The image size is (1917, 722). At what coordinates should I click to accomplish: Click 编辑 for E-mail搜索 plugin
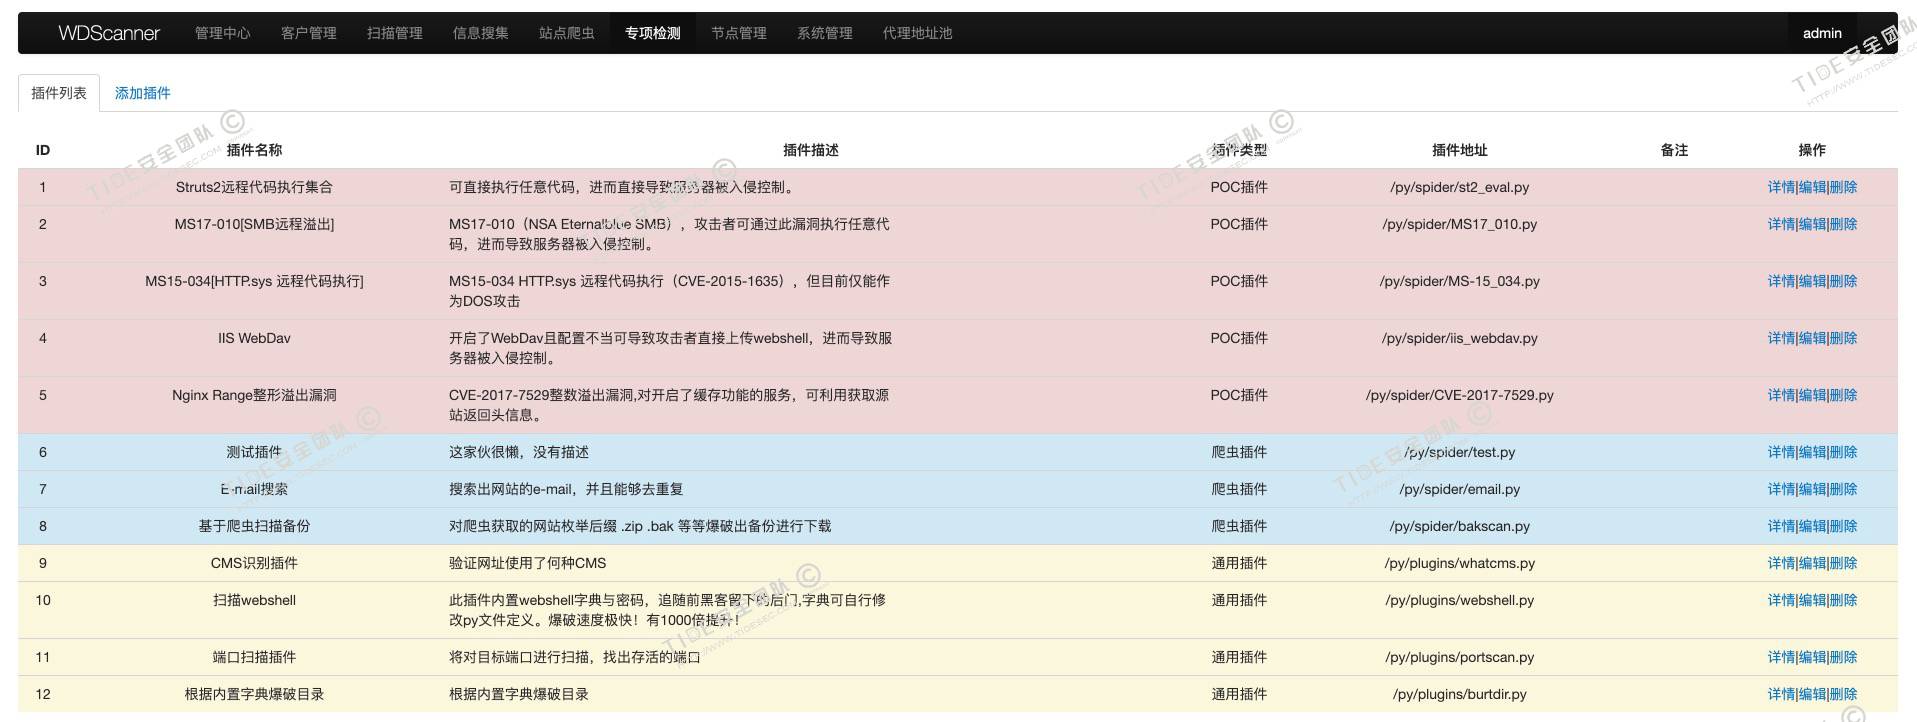click(x=1812, y=489)
